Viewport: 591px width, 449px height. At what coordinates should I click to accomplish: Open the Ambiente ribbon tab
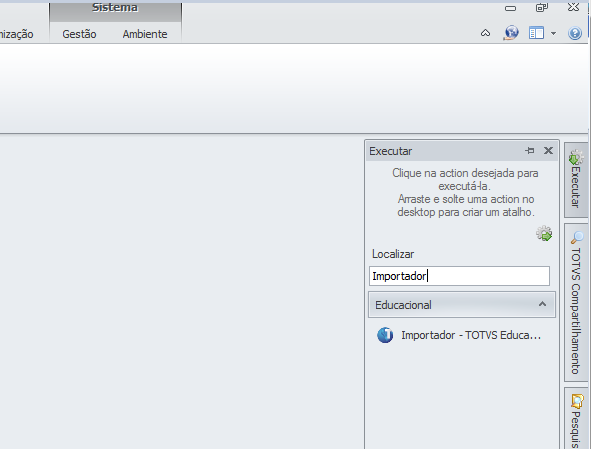pyautogui.click(x=145, y=34)
